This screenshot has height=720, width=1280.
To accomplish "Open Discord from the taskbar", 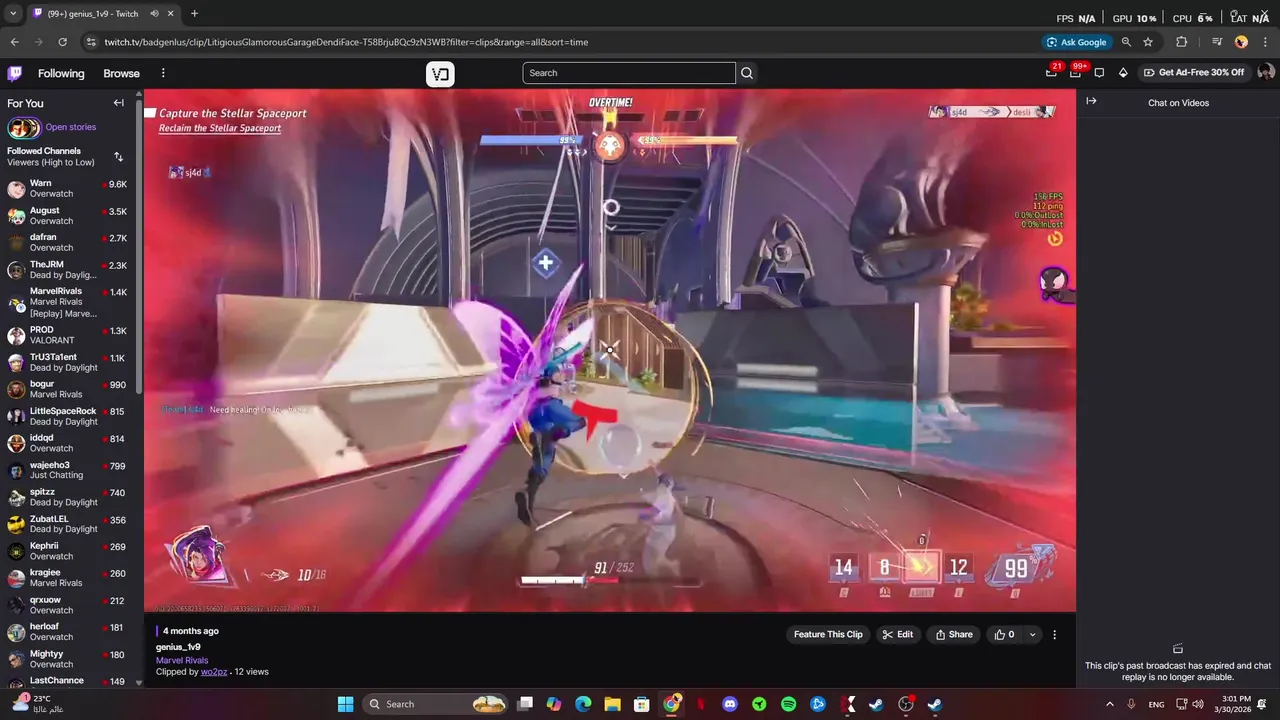I will pyautogui.click(x=730, y=704).
